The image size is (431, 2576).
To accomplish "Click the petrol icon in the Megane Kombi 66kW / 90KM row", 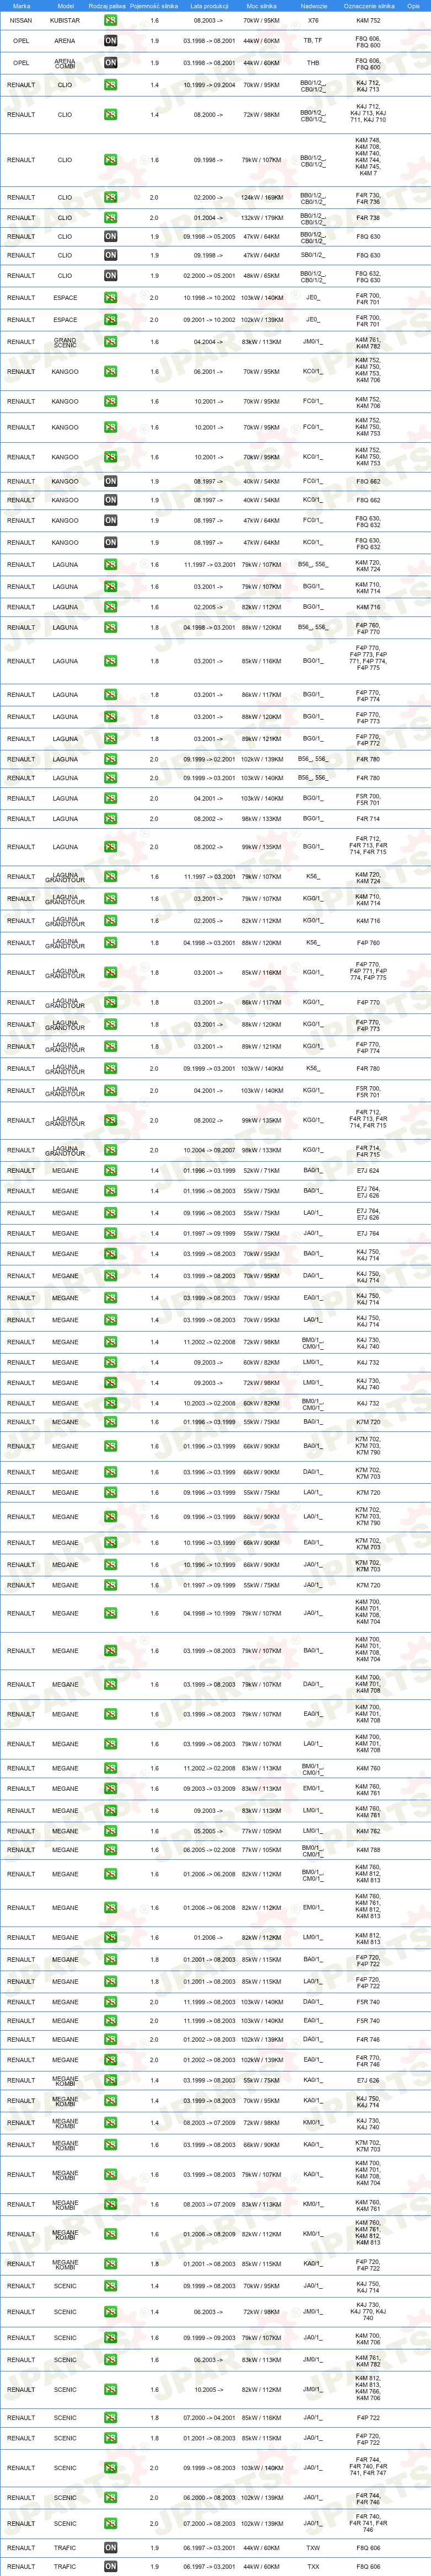I will pos(110,2144).
